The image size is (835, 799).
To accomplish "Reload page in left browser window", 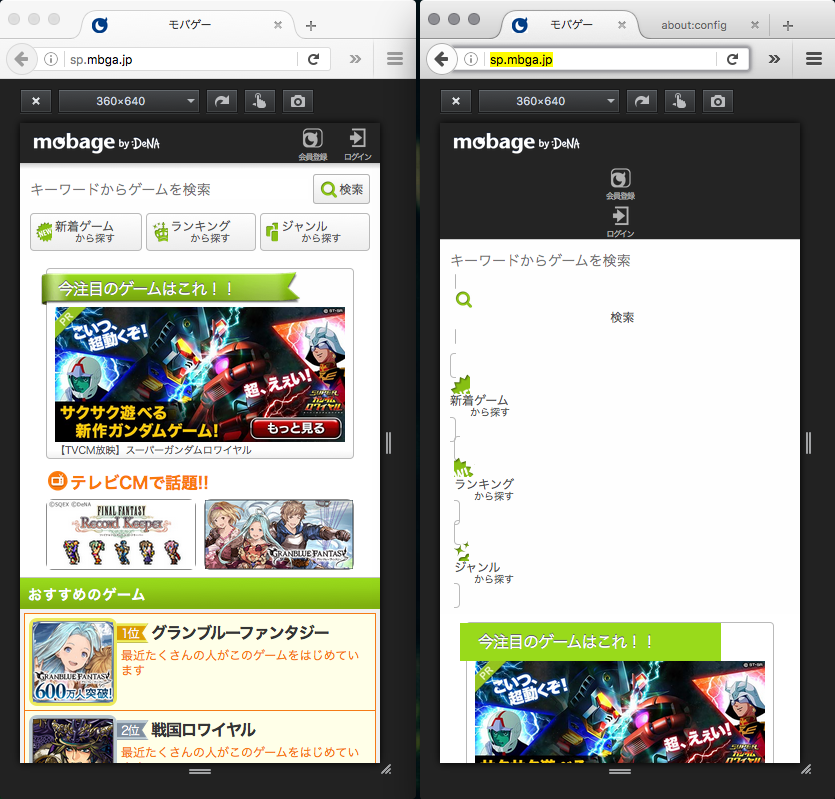I will pos(314,59).
